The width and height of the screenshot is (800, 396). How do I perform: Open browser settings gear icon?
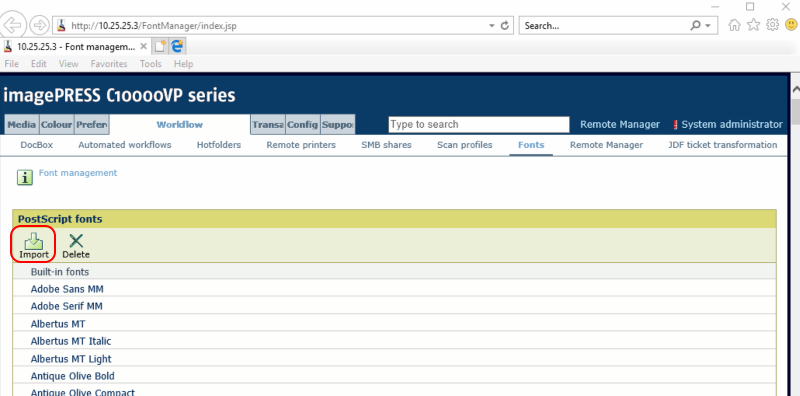pyautogui.click(x=772, y=25)
